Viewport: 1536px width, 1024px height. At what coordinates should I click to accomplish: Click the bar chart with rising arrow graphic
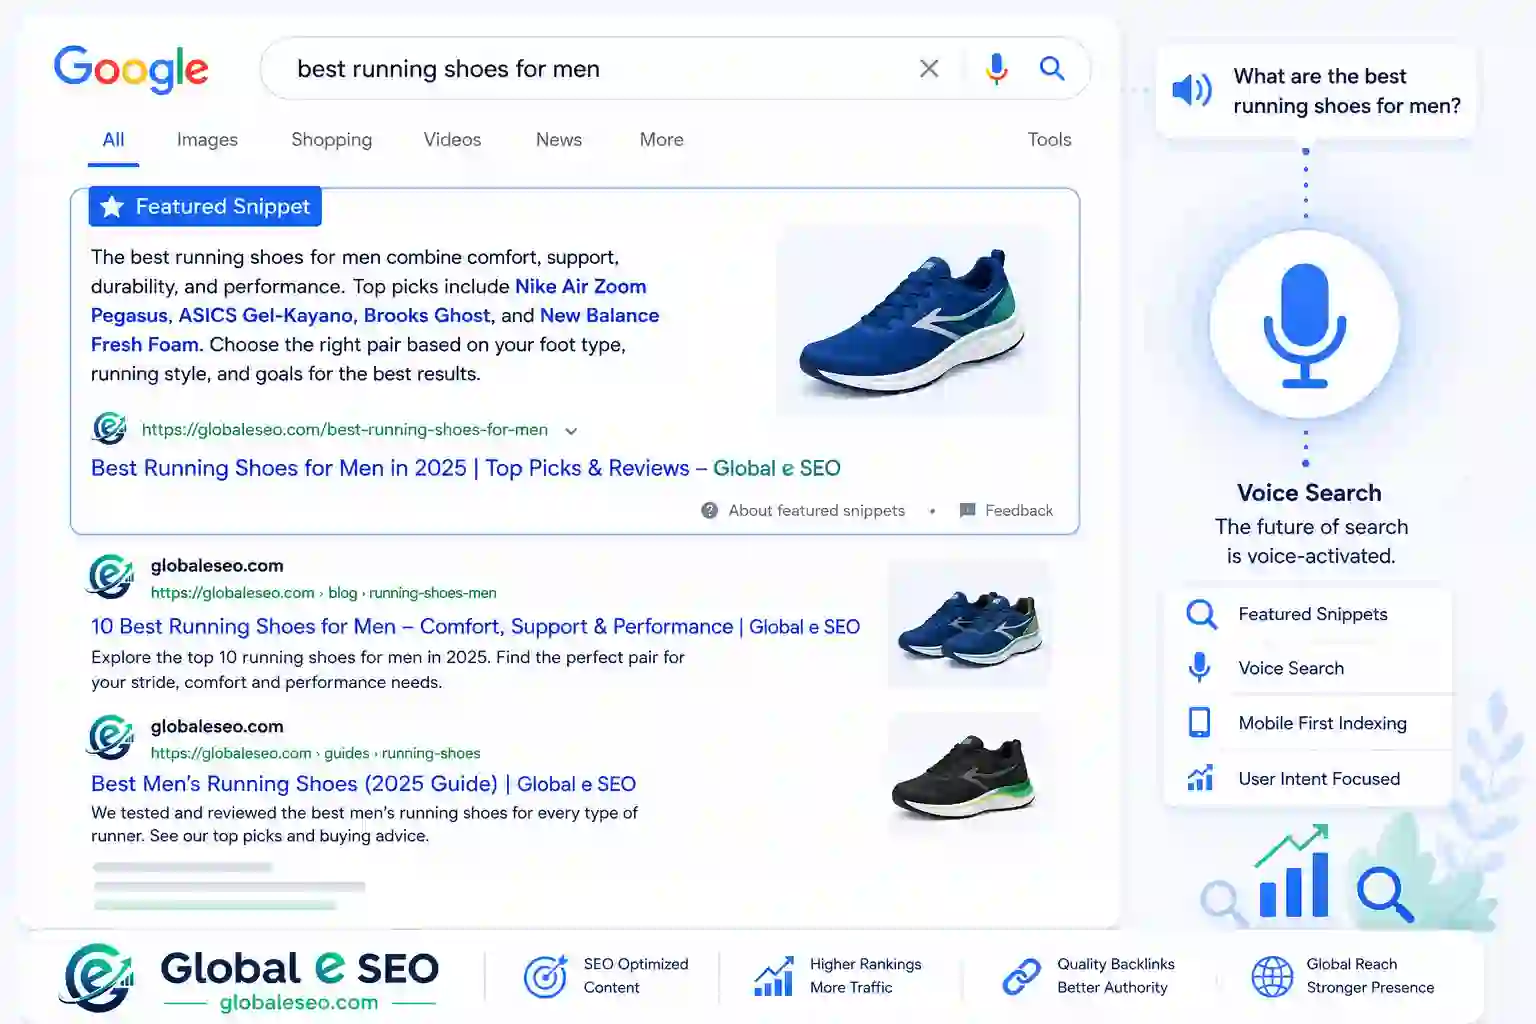point(1292,870)
